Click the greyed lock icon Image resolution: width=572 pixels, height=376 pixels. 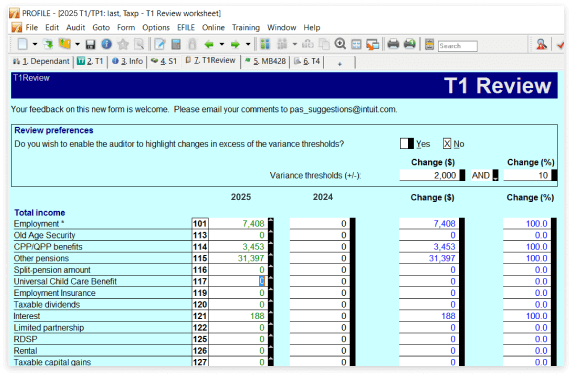pos(192,44)
